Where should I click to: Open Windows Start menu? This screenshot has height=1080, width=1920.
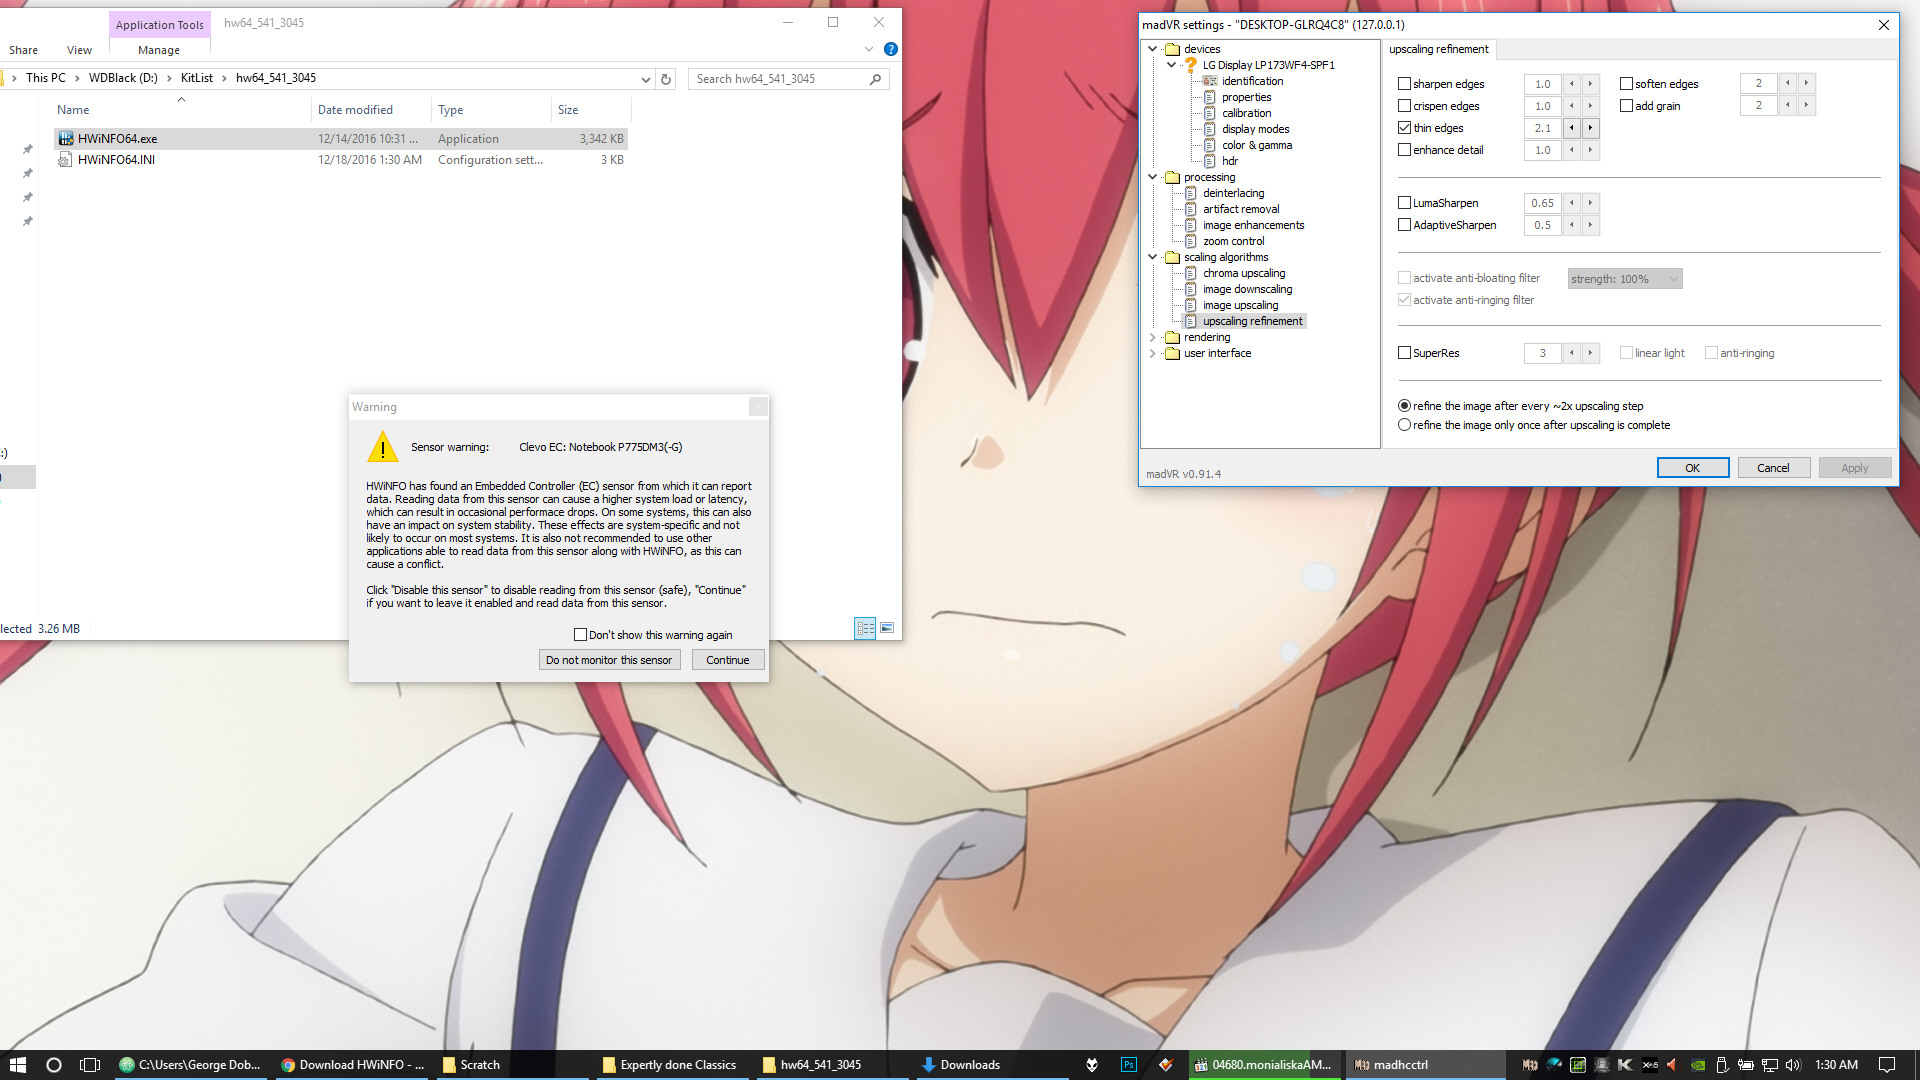(x=18, y=1065)
